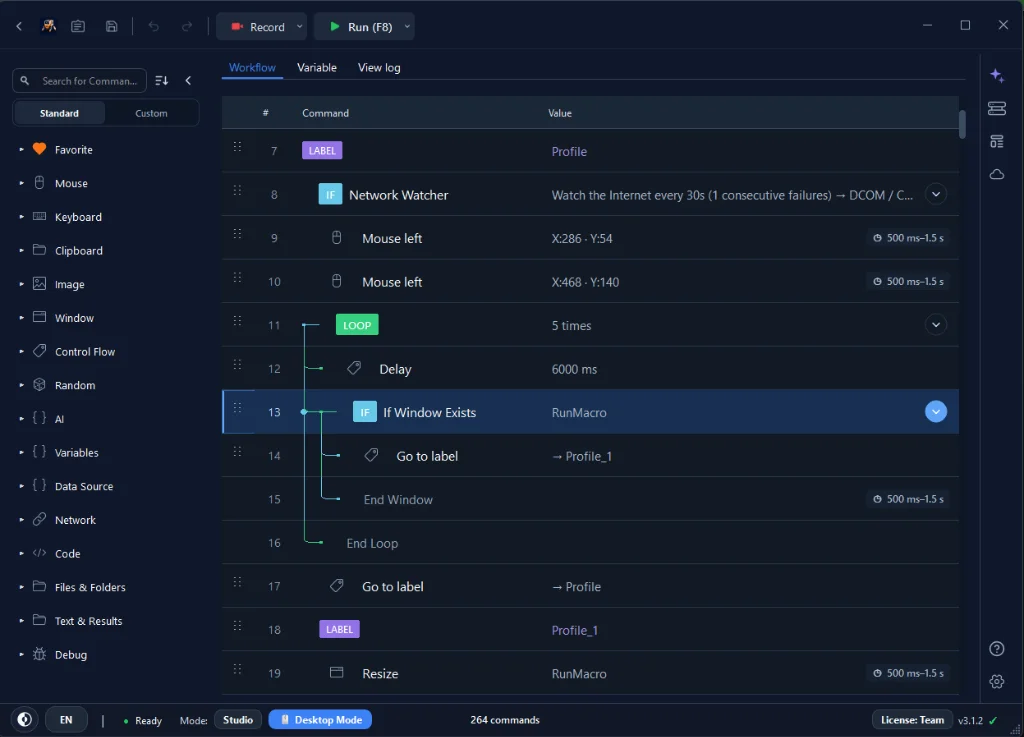Switch mode to Studio
The image size is (1024, 737).
(238, 719)
